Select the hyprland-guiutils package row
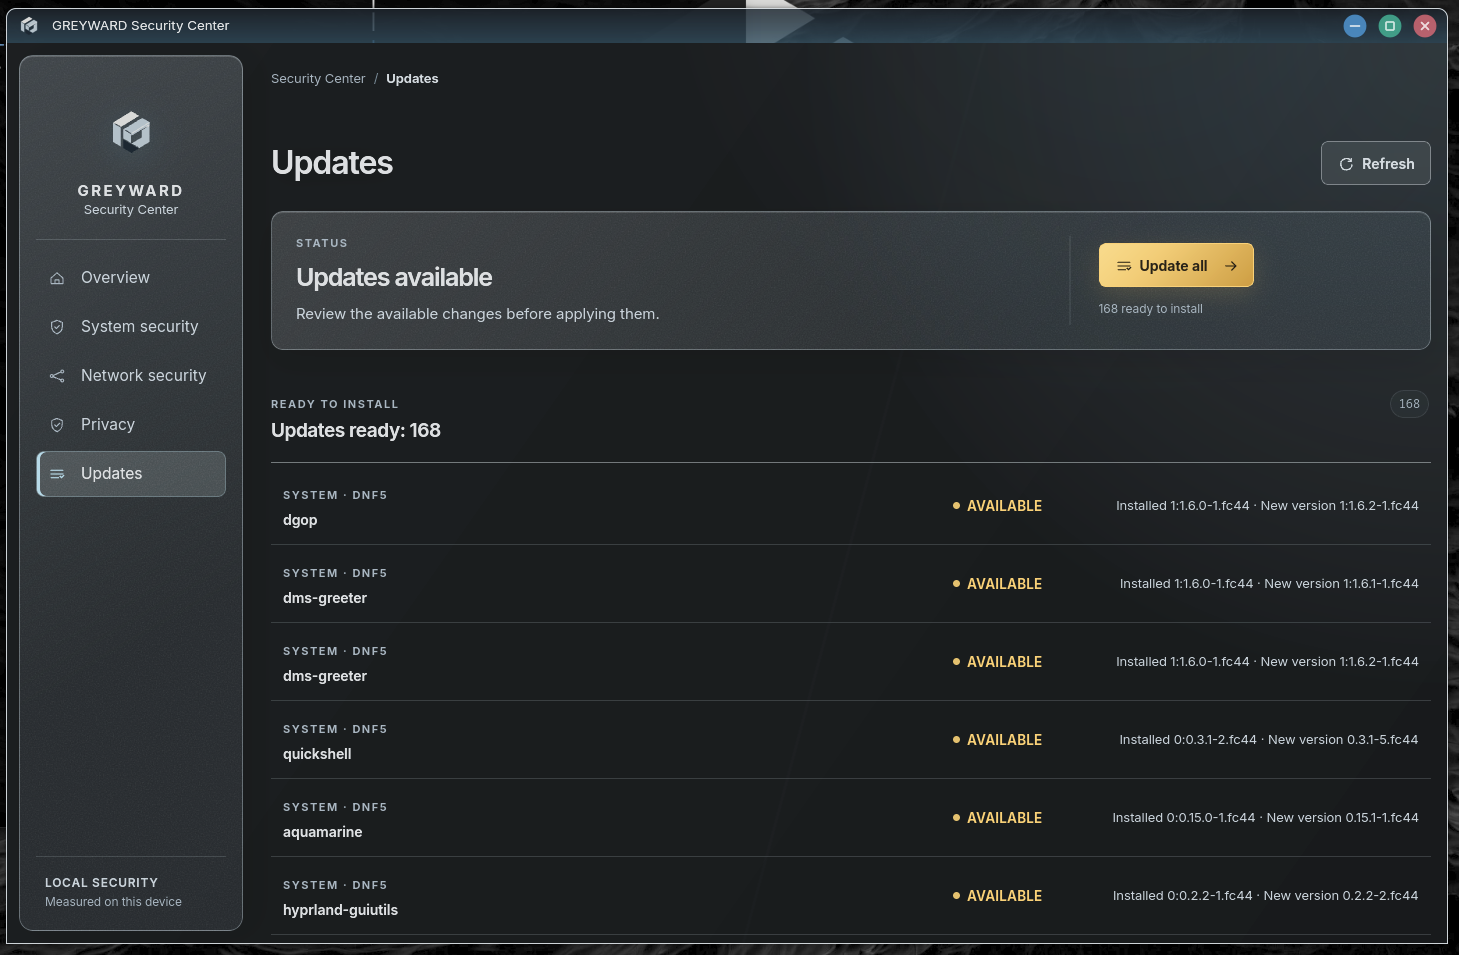1459x955 pixels. coord(850,896)
